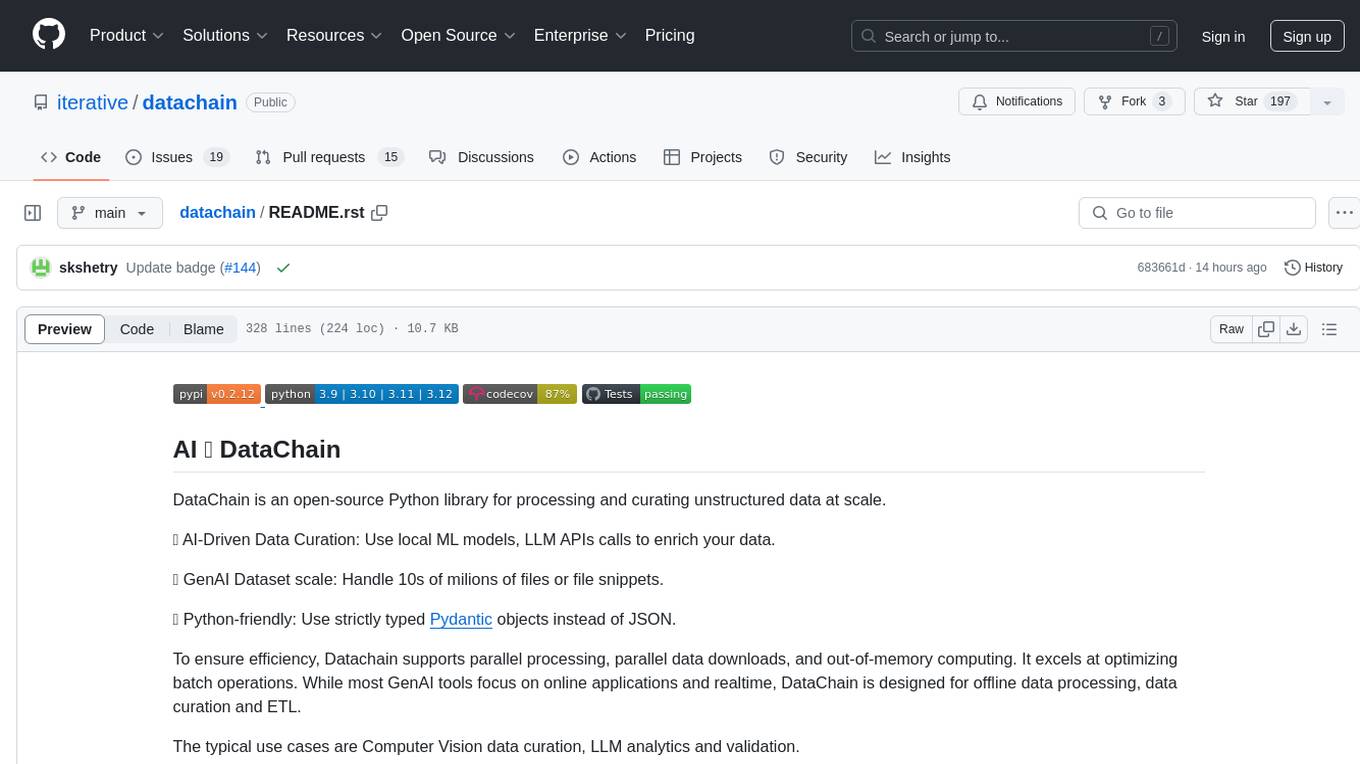This screenshot has width=1360, height=764.
Task: Expand the Open Source menu
Action: point(458,35)
